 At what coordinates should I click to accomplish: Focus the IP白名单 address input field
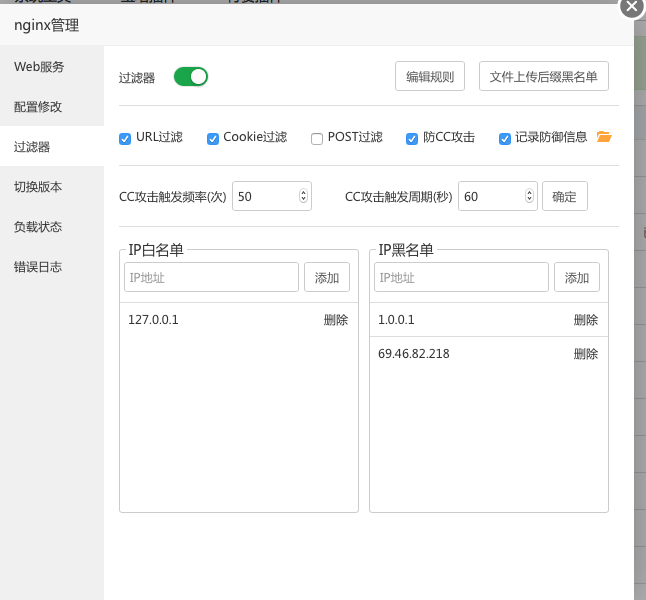[211, 277]
